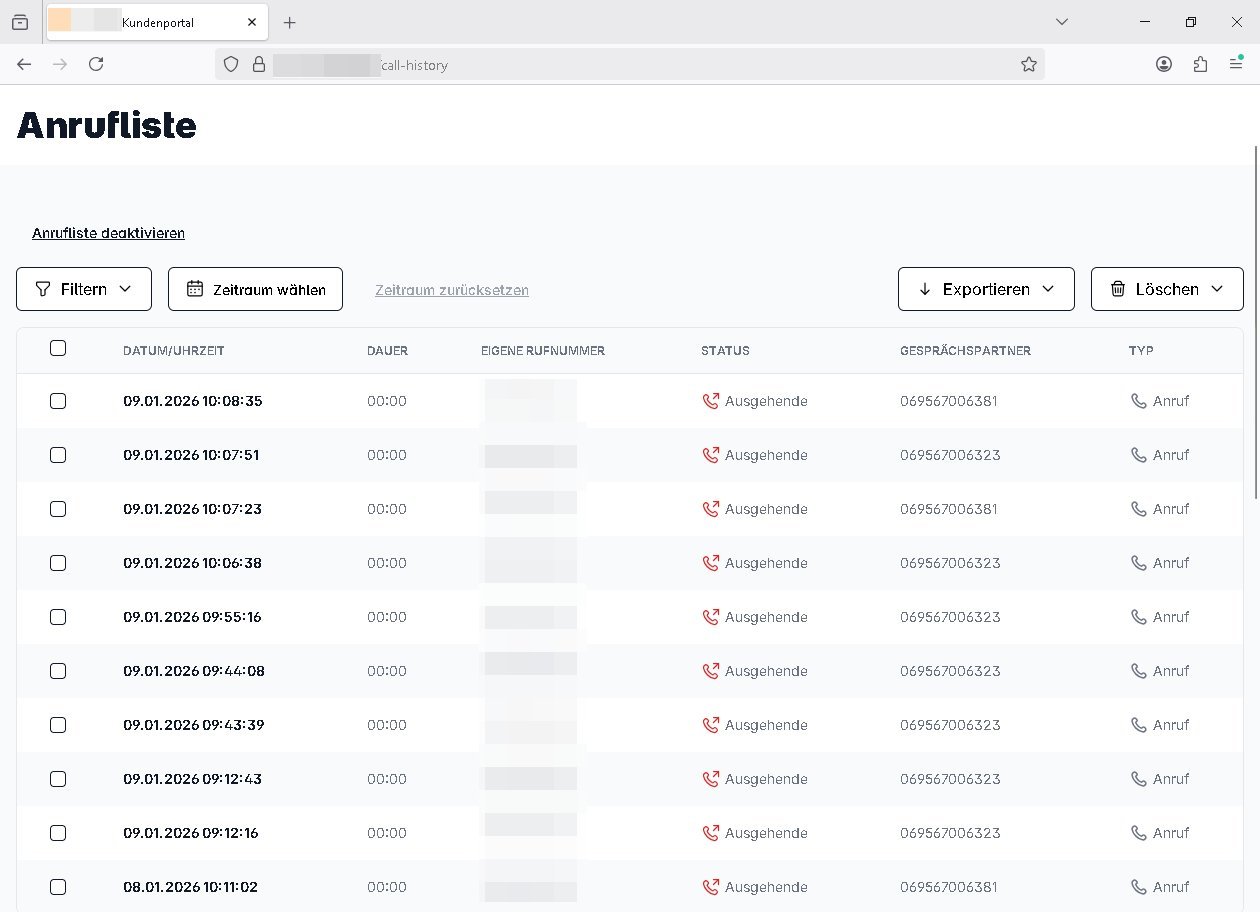Image resolution: width=1260 pixels, height=912 pixels.
Task: Click the reload page icon
Action: point(96,64)
